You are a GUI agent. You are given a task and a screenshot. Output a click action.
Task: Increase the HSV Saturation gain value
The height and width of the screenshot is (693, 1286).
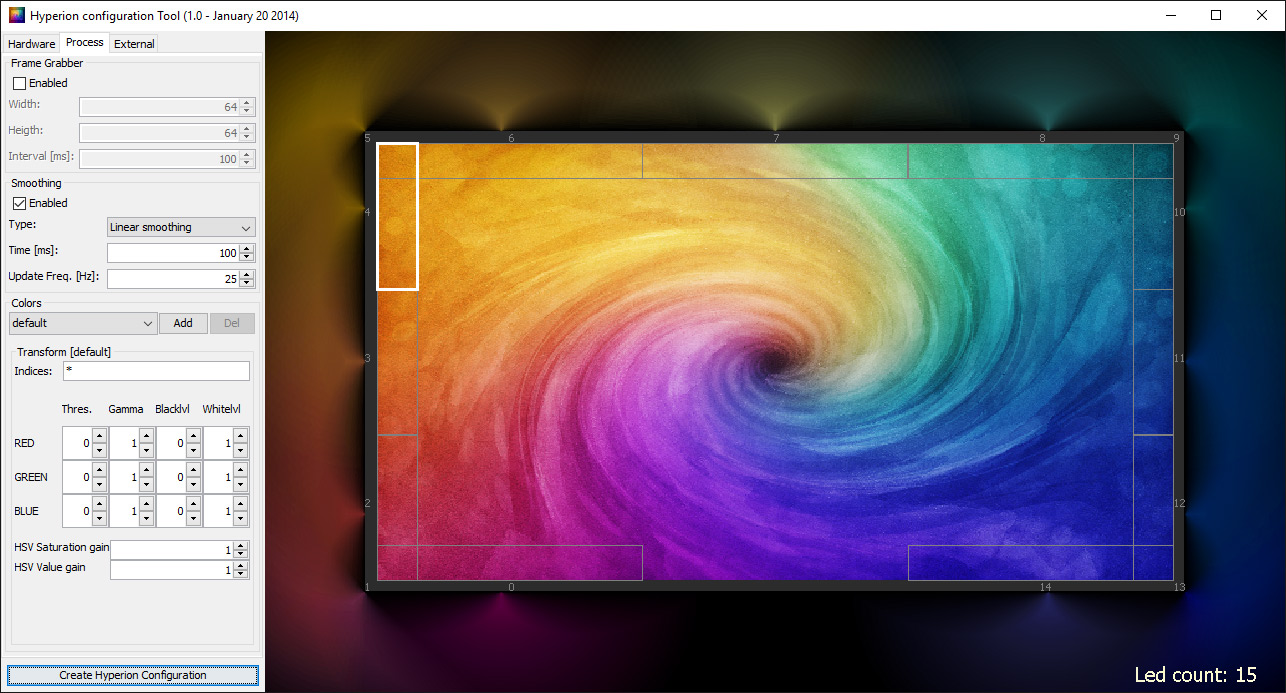[241, 546]
